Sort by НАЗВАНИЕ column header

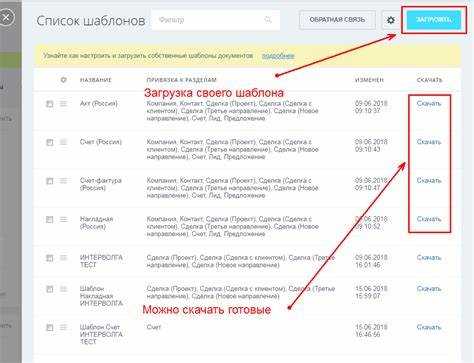click(x=96, y=80)
